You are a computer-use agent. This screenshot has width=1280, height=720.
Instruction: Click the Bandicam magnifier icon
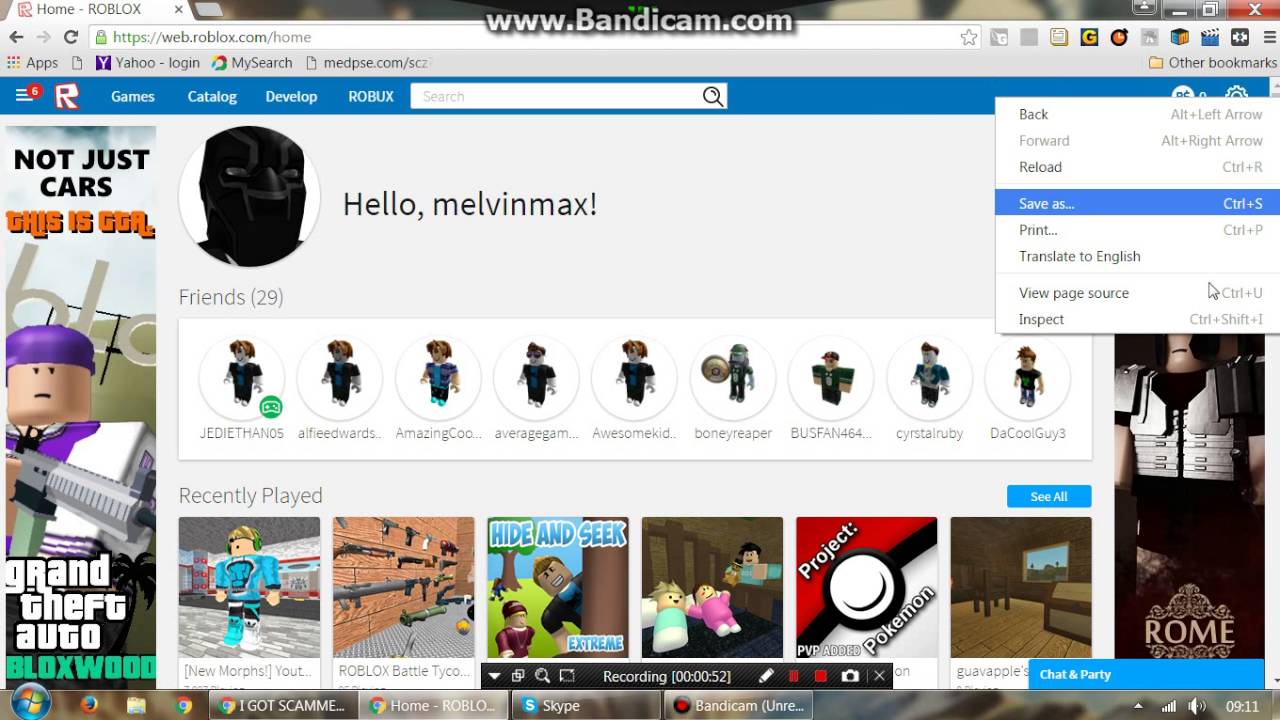click(x=542, y=676)
